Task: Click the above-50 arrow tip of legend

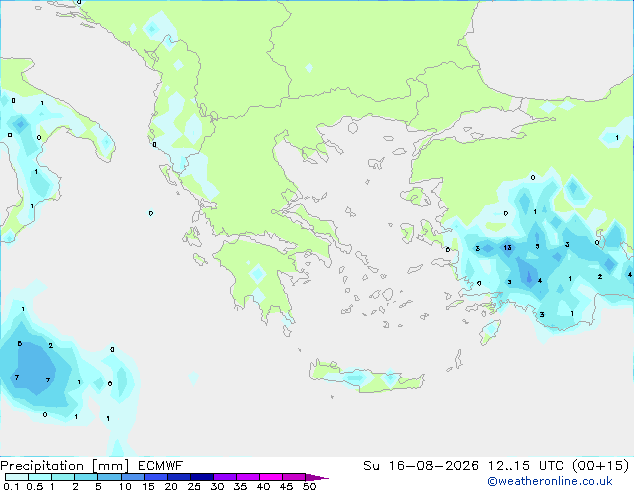Action: (x=317, y=477)
